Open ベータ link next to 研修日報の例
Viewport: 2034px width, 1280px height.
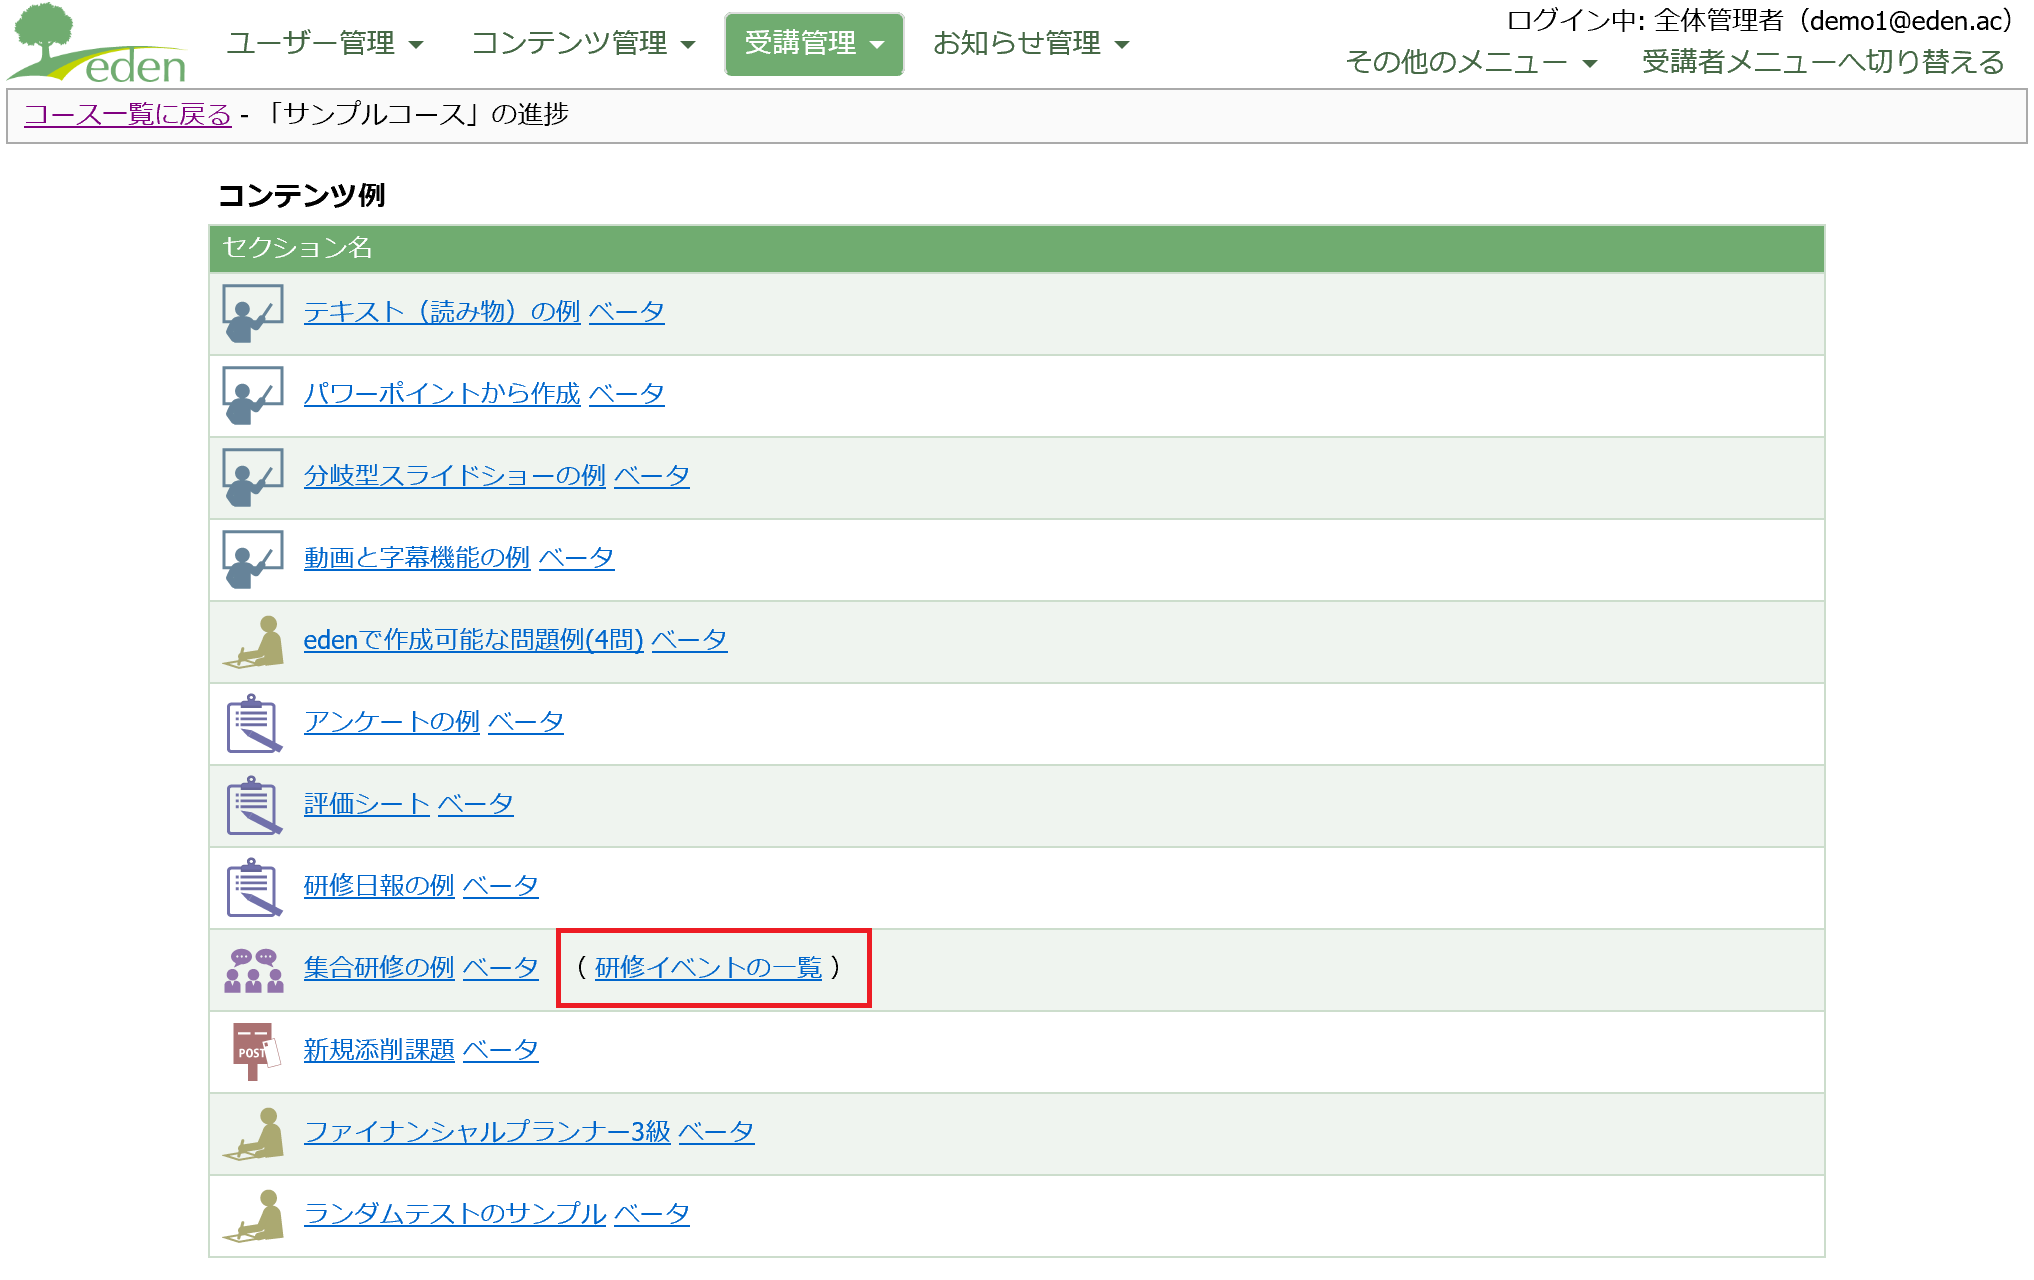[501, 885]
